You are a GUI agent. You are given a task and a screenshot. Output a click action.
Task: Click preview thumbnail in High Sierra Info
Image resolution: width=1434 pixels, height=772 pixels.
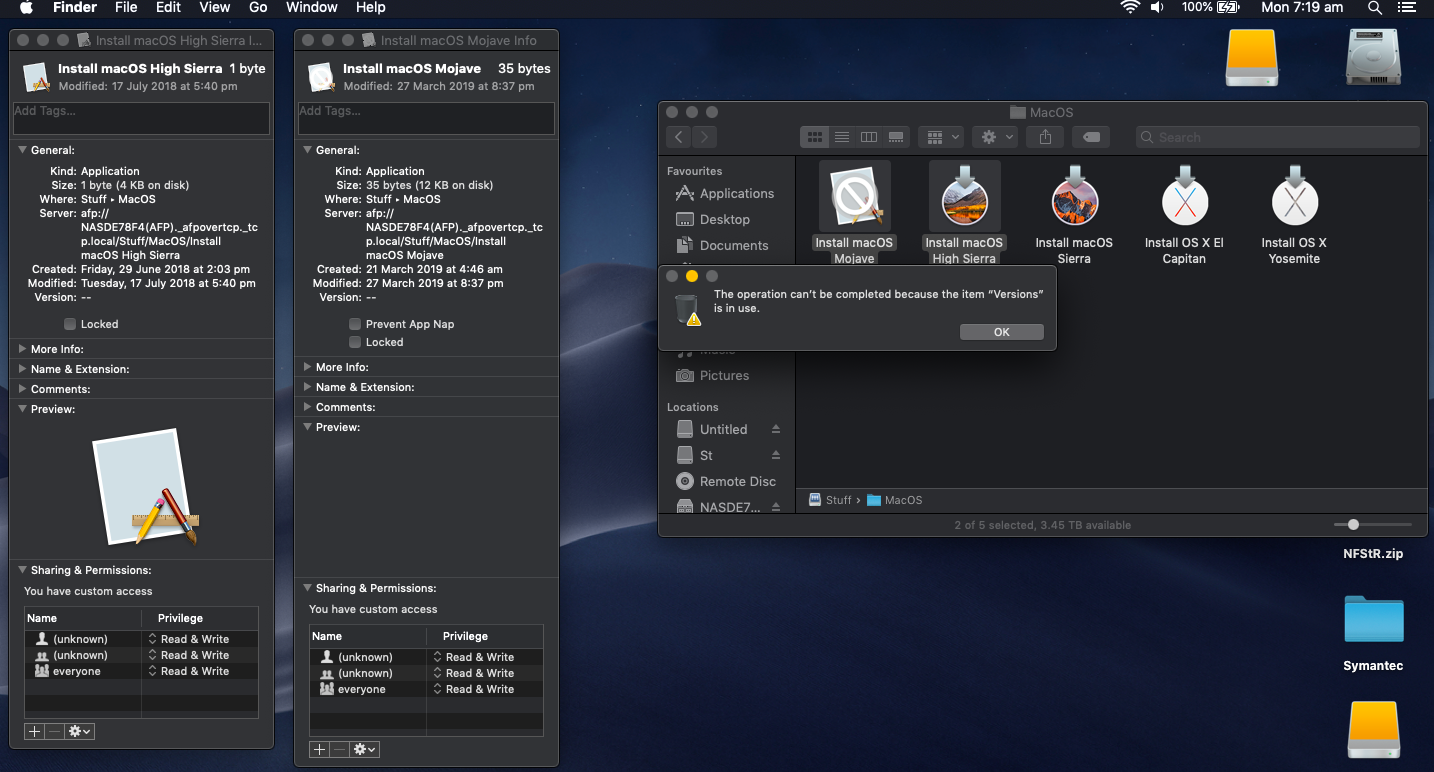pyautogui.click(x=145, y=487)
